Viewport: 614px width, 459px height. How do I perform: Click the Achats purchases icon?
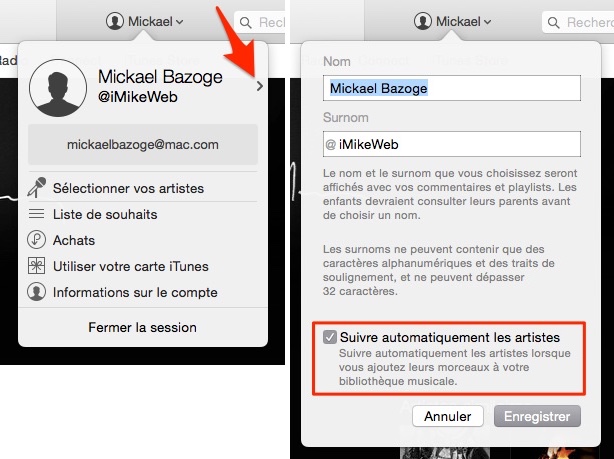point(36,240)
